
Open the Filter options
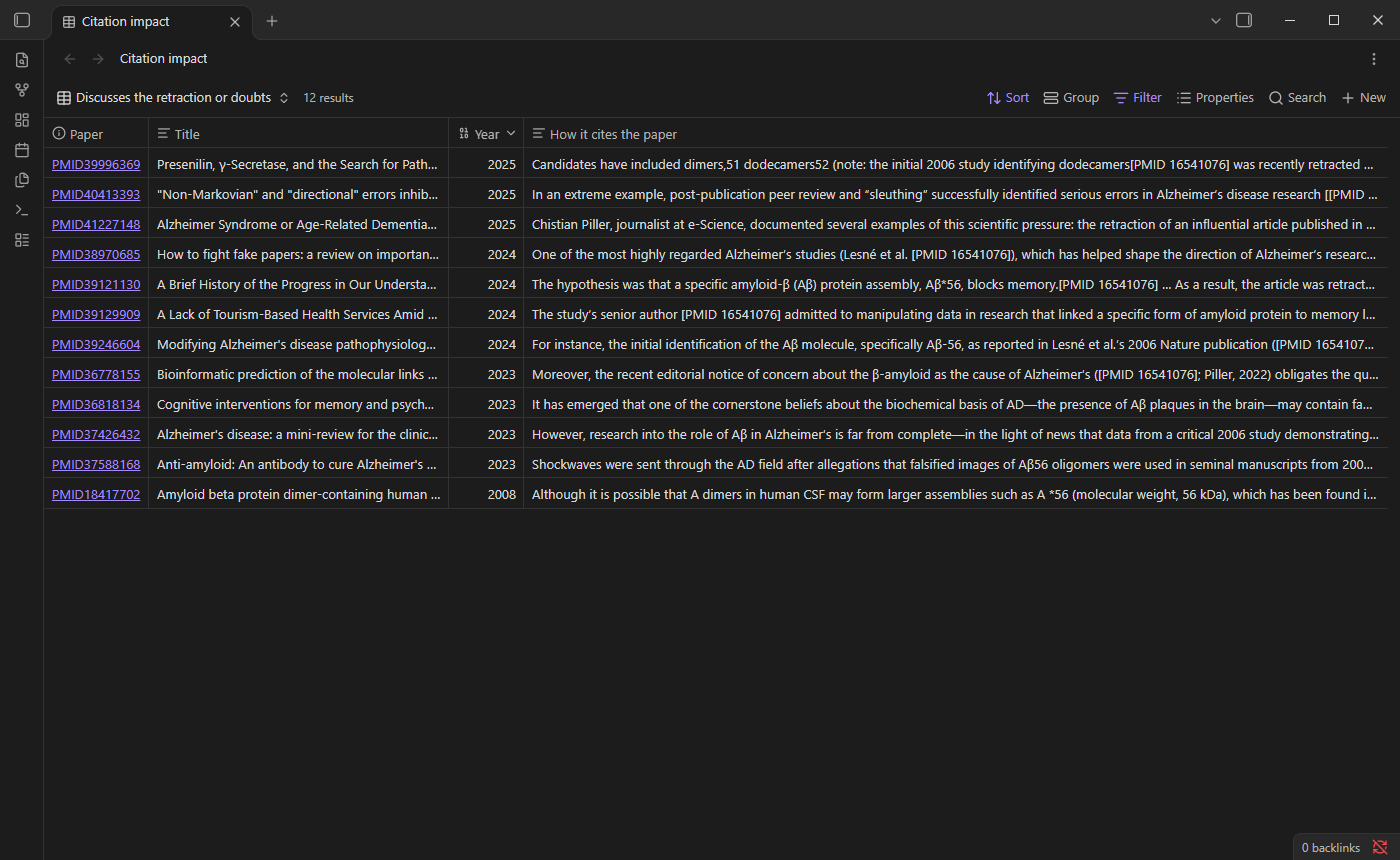tap(1138, 98)
